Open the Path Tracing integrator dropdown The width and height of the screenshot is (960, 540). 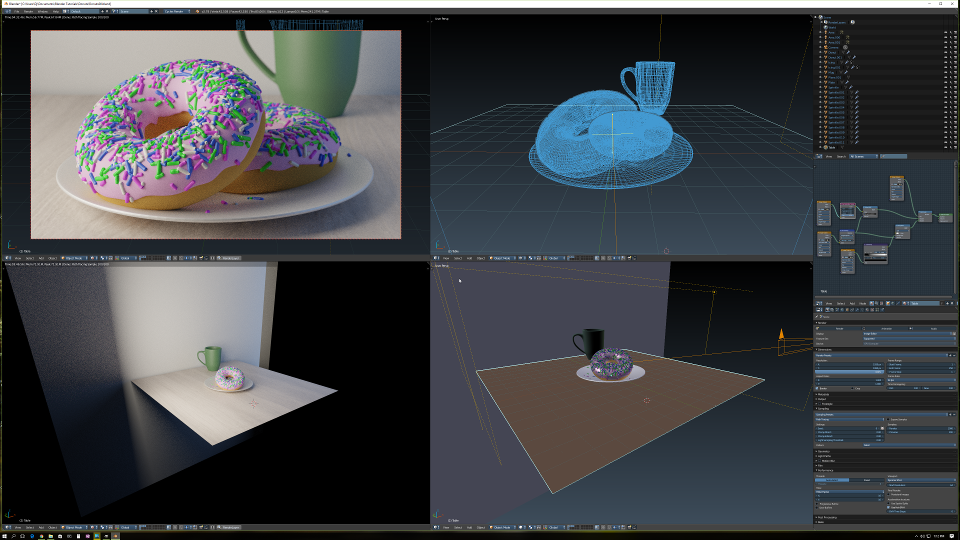point(849,419)
